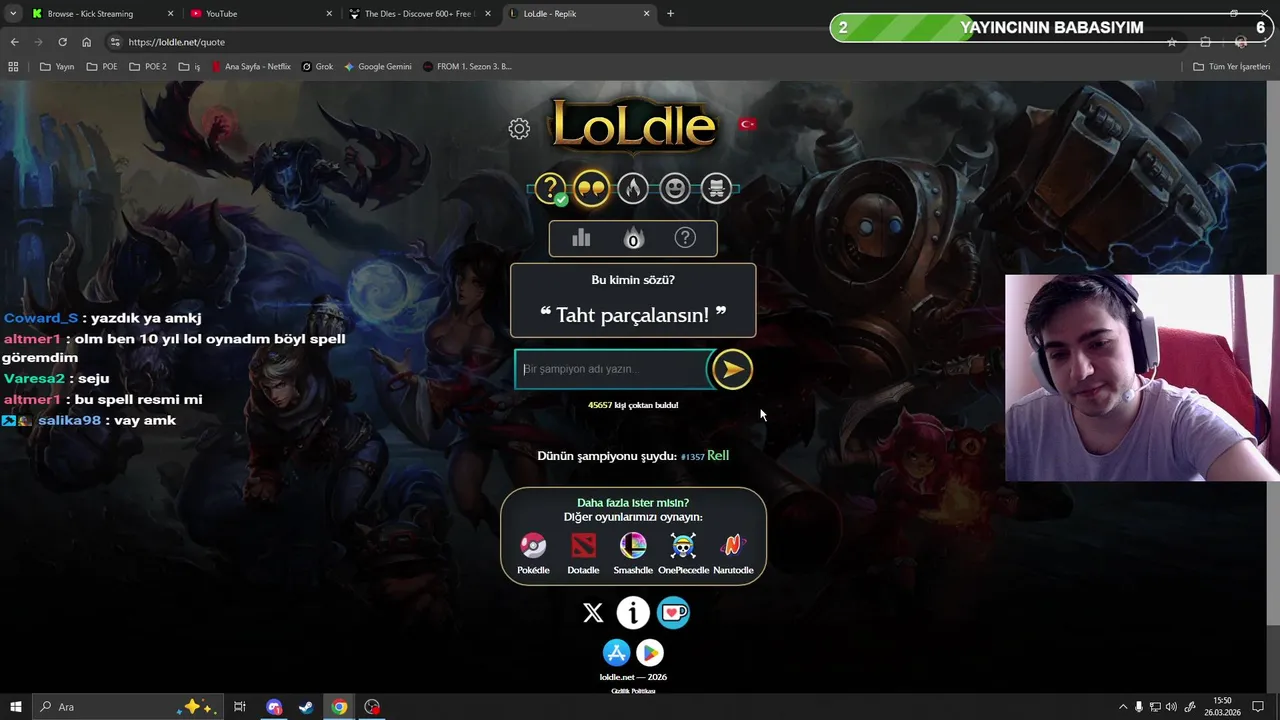Viewport: 1280px width, 720px height.
Task: Open the App Store link
Action: point(617,653)
